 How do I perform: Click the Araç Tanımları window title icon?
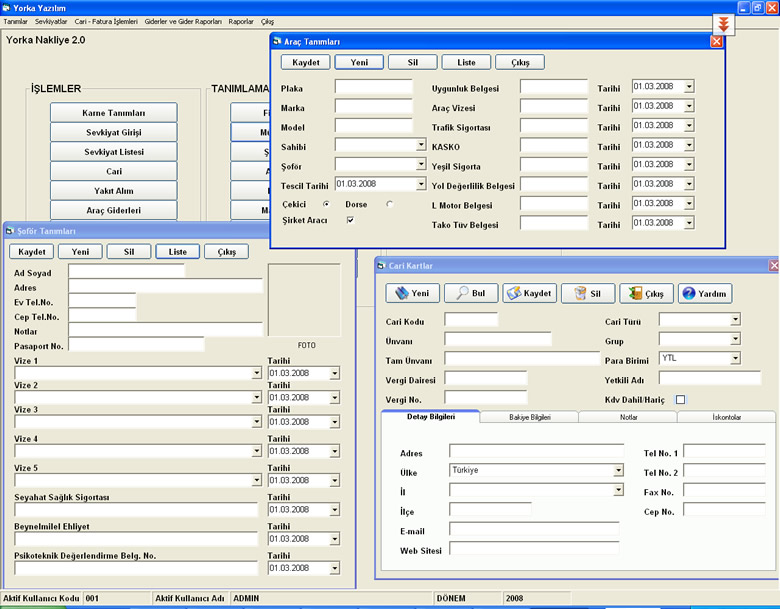278,41
